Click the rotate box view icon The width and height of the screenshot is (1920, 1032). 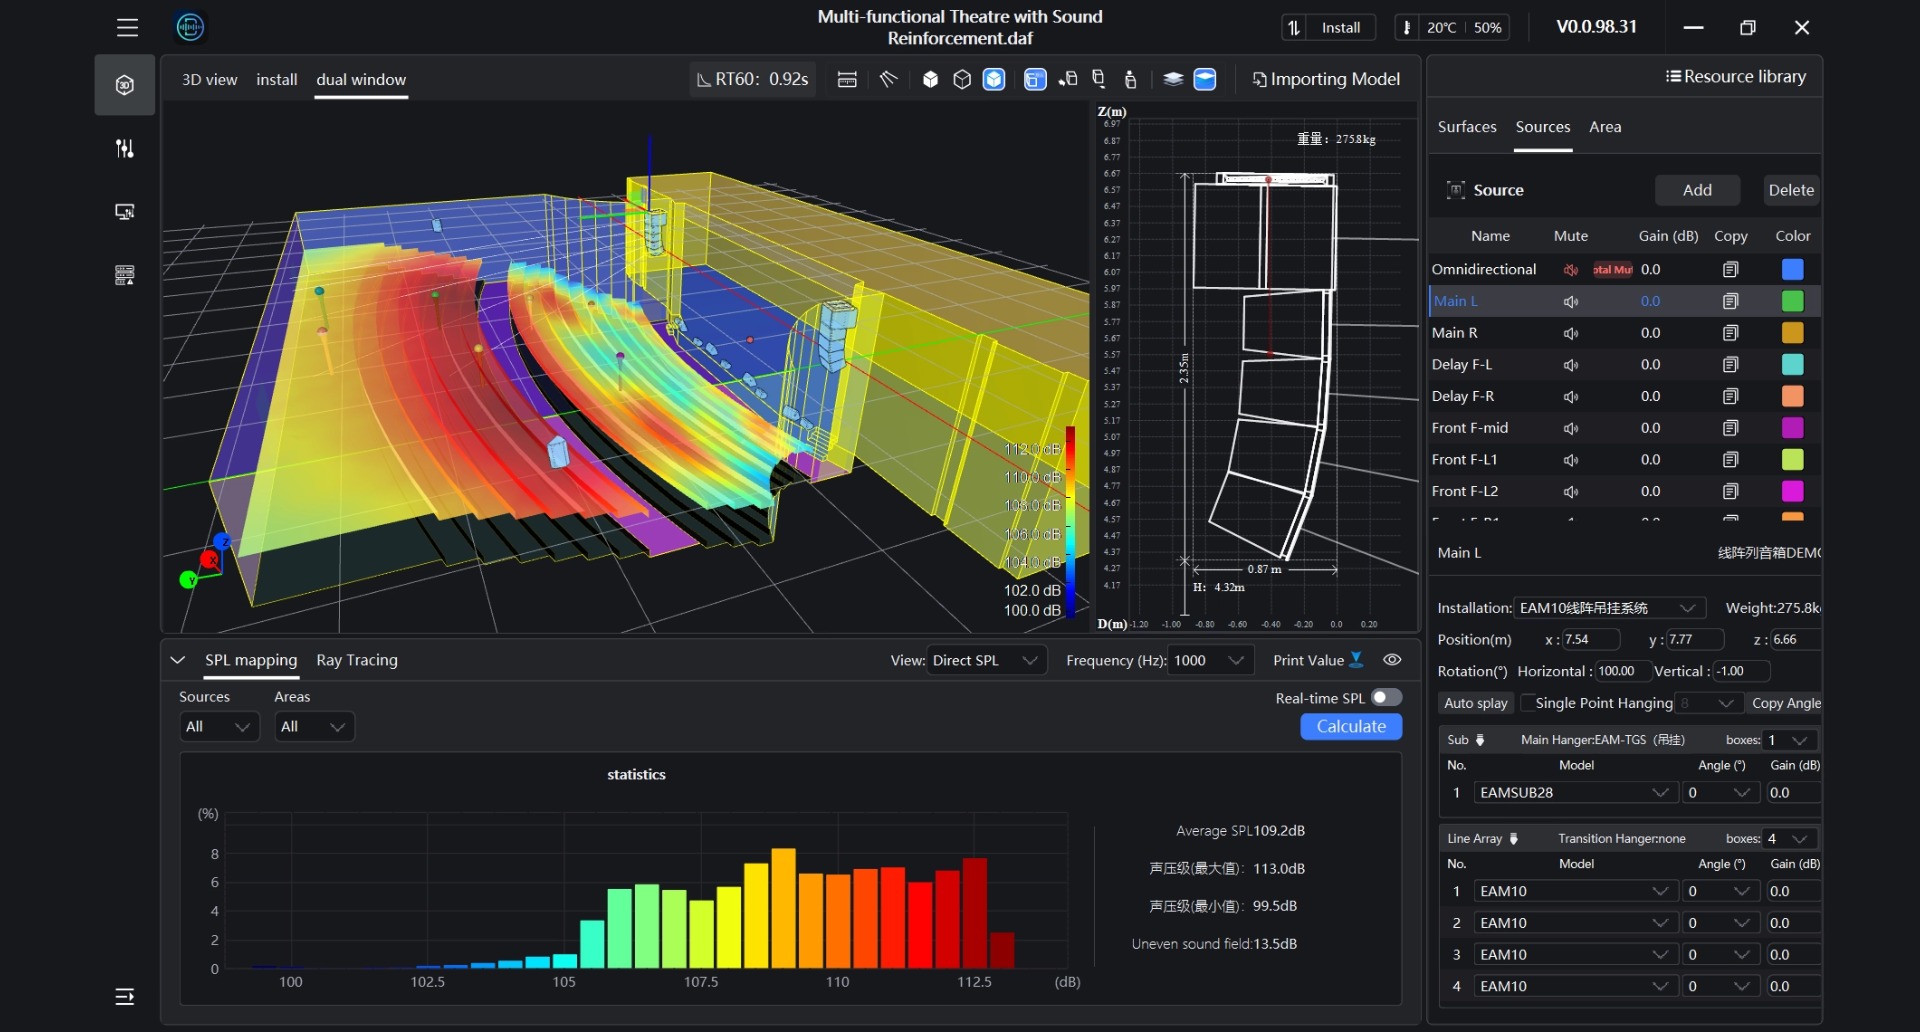pos(1068,79)
